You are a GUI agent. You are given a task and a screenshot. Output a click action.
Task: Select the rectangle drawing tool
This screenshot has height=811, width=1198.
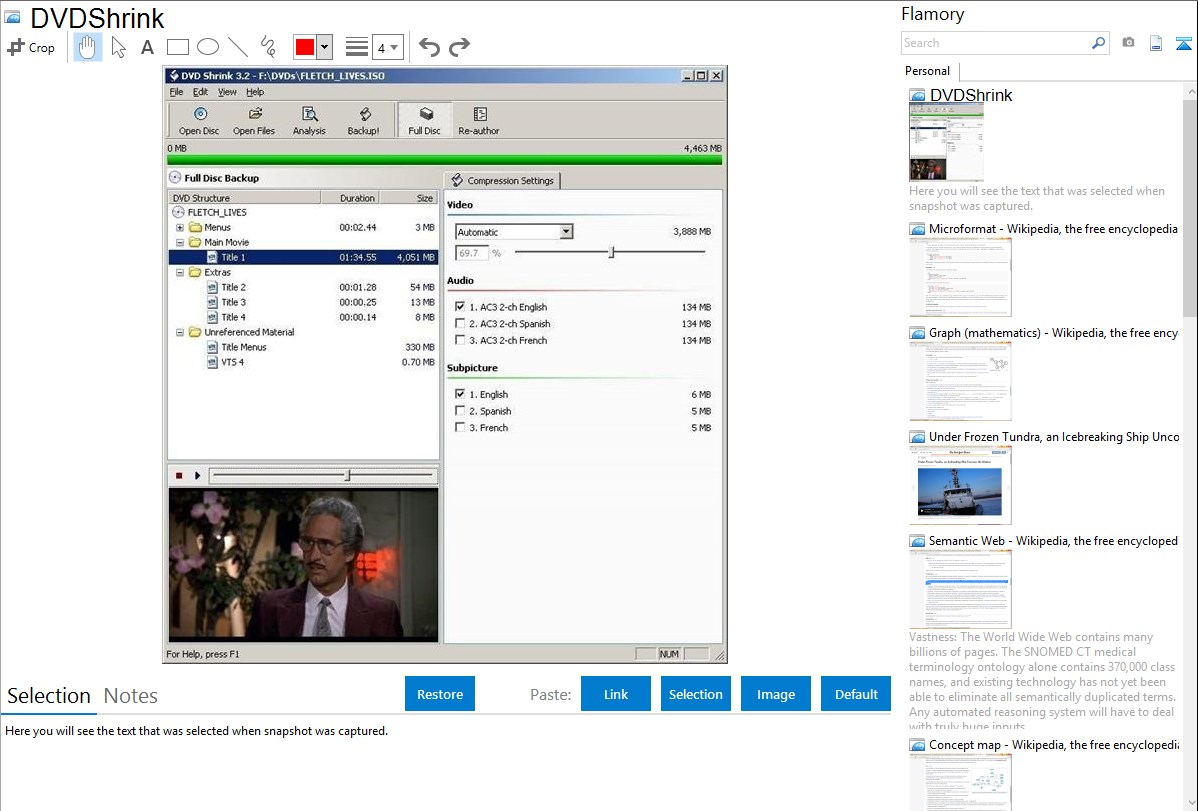click(177, 47)
